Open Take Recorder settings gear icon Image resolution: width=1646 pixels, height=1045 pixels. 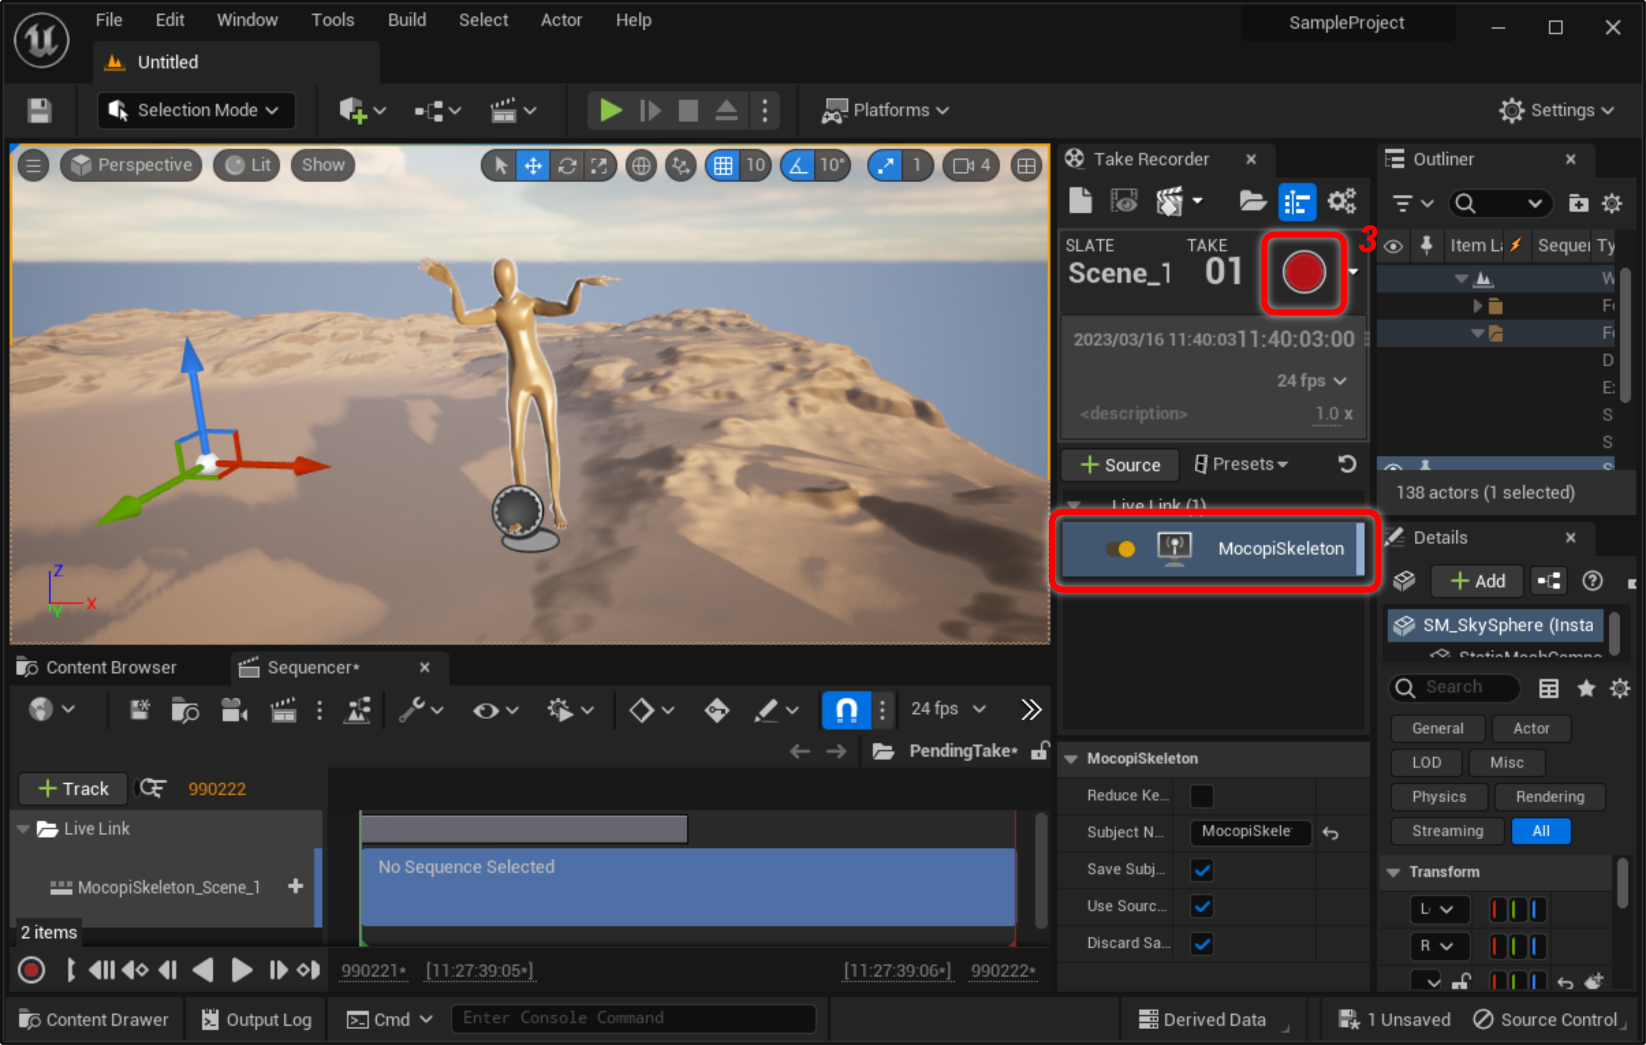(1342, 201)
